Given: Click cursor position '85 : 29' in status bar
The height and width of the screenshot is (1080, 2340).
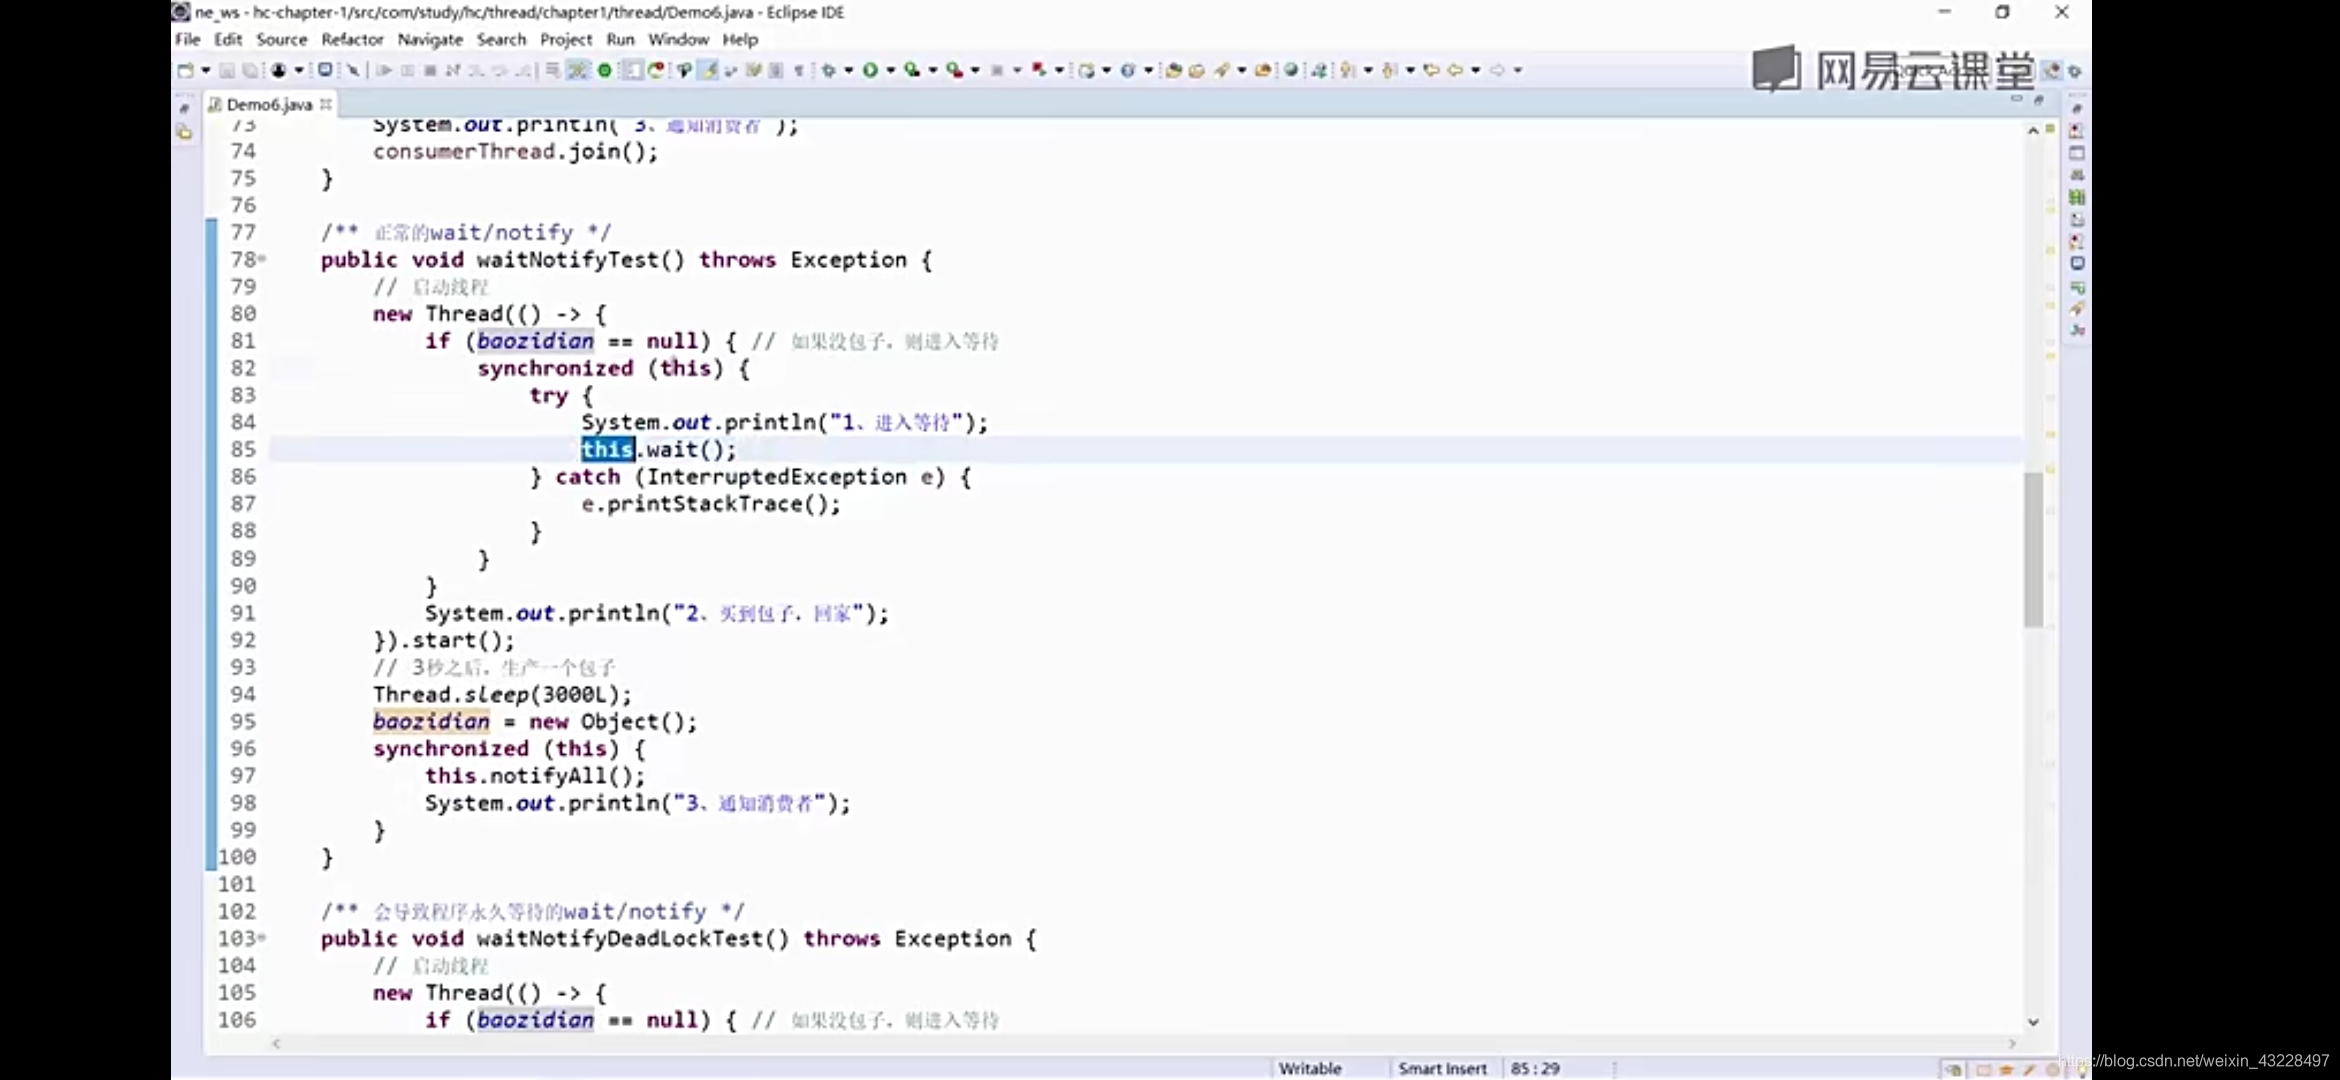Looking at the screenshot, I should click(x=1535, y=1068).
